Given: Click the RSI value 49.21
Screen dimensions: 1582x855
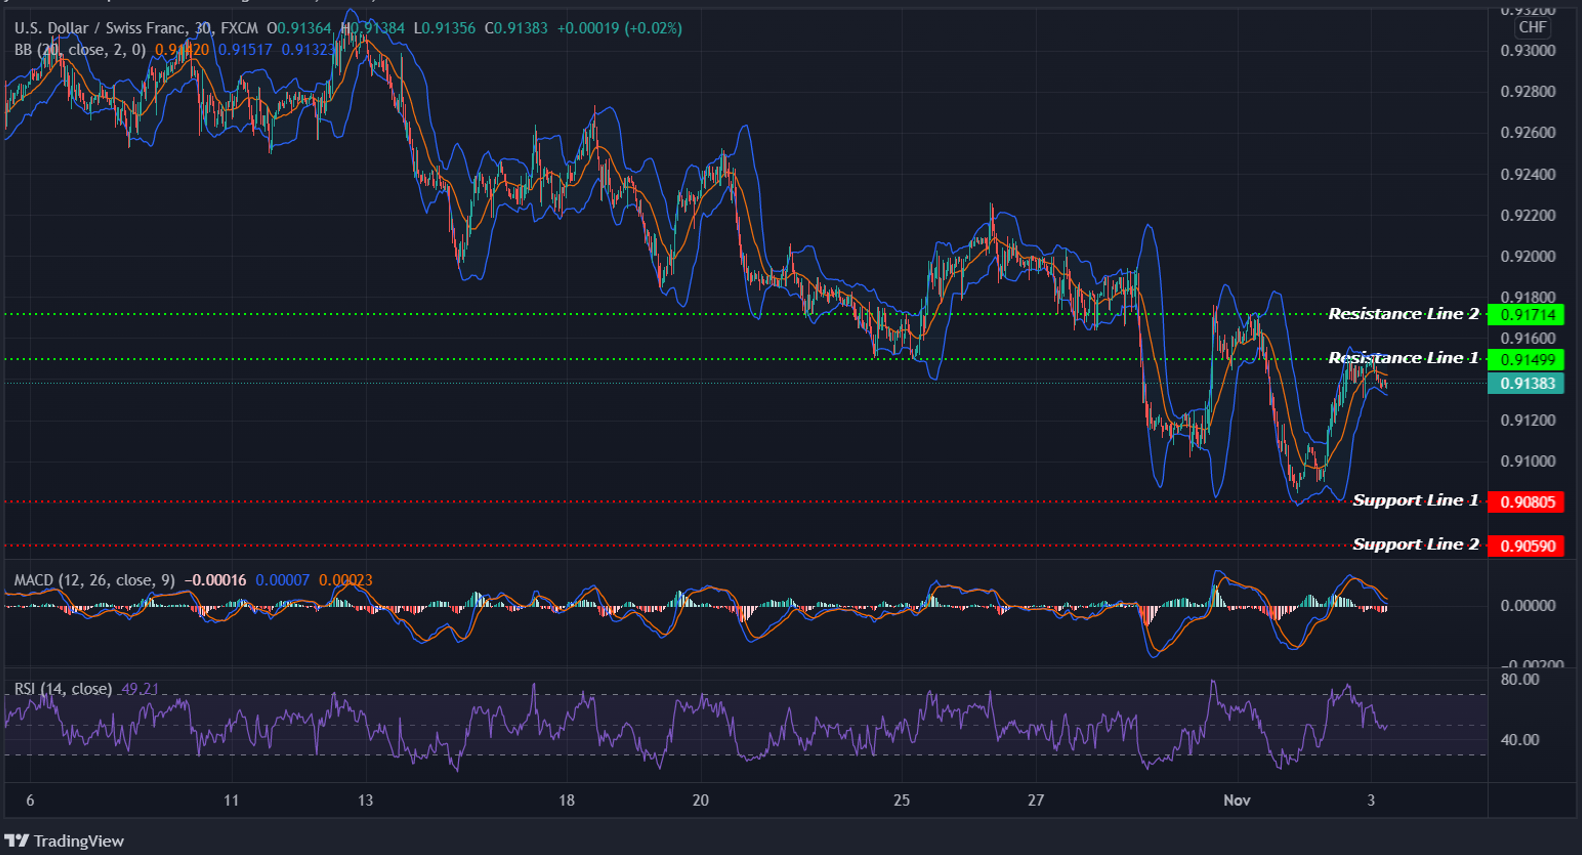Looking at the screenshot, I should [139, 689].
